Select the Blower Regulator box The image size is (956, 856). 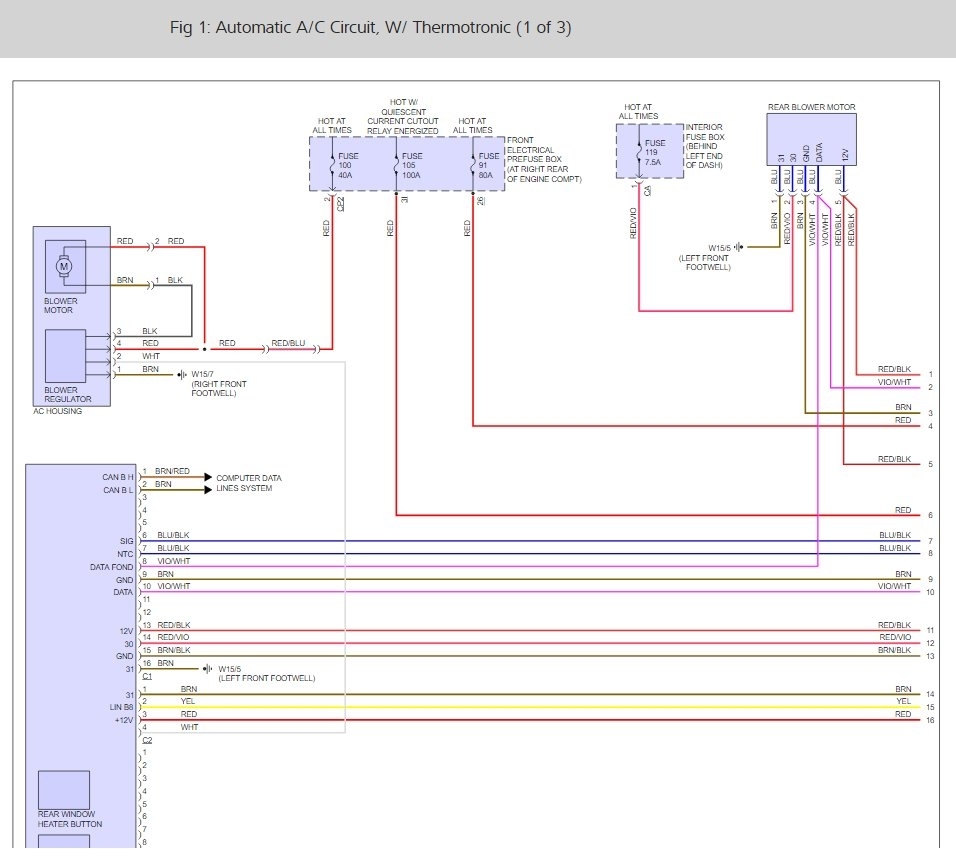[x=65, y=355]
